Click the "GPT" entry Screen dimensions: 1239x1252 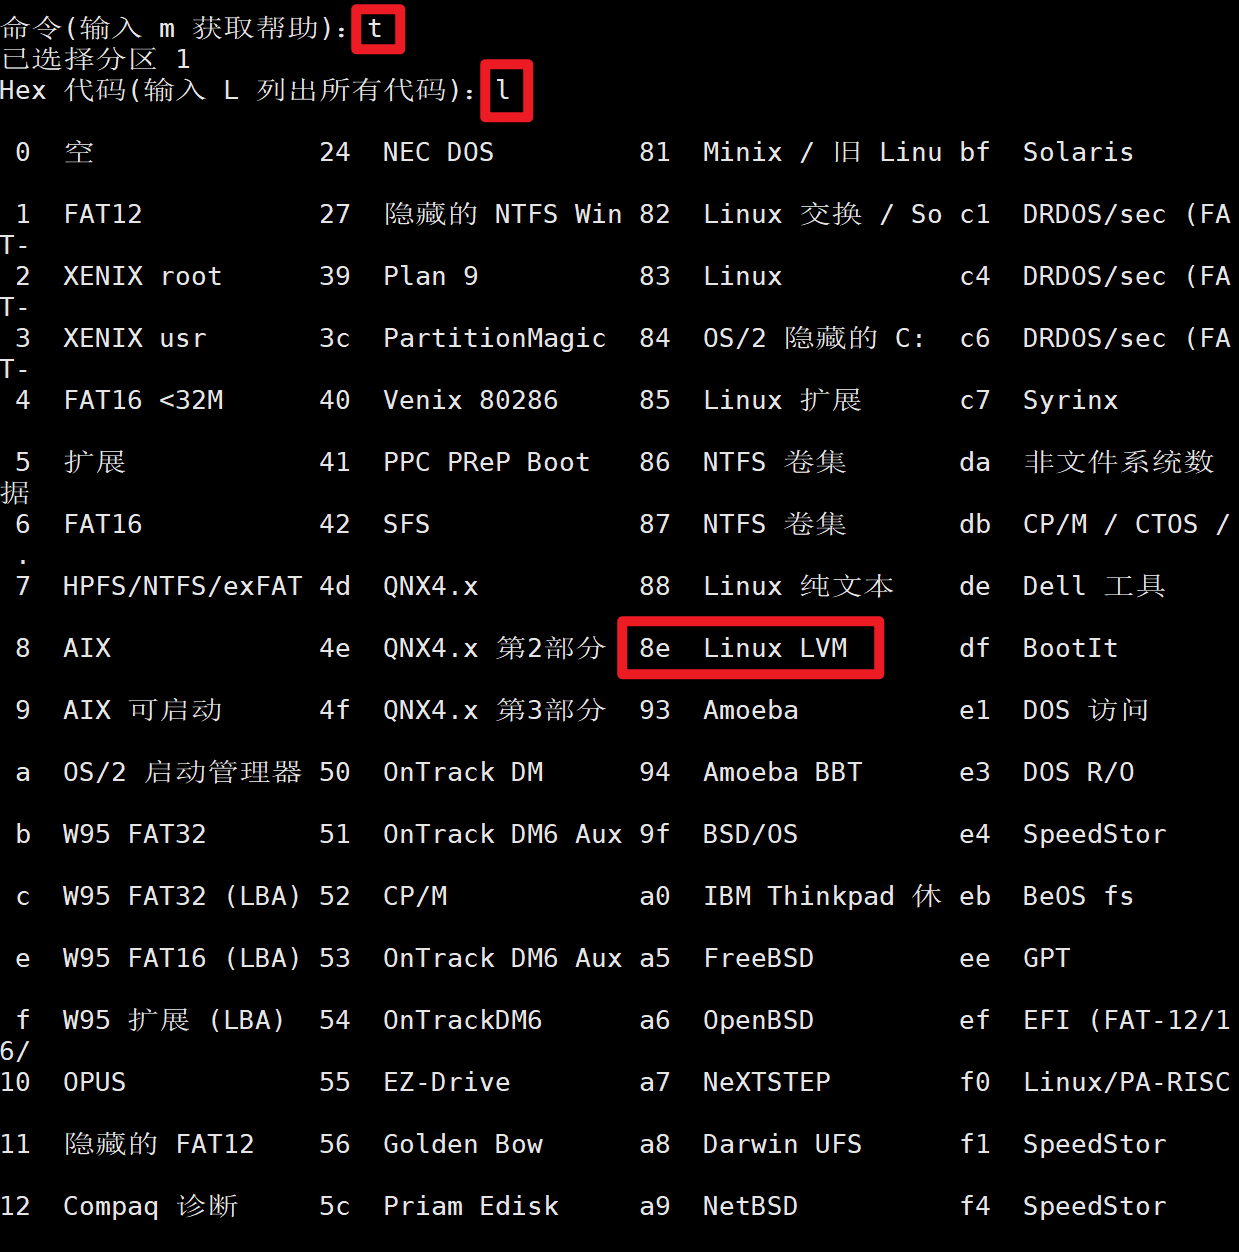point(1047,958)
